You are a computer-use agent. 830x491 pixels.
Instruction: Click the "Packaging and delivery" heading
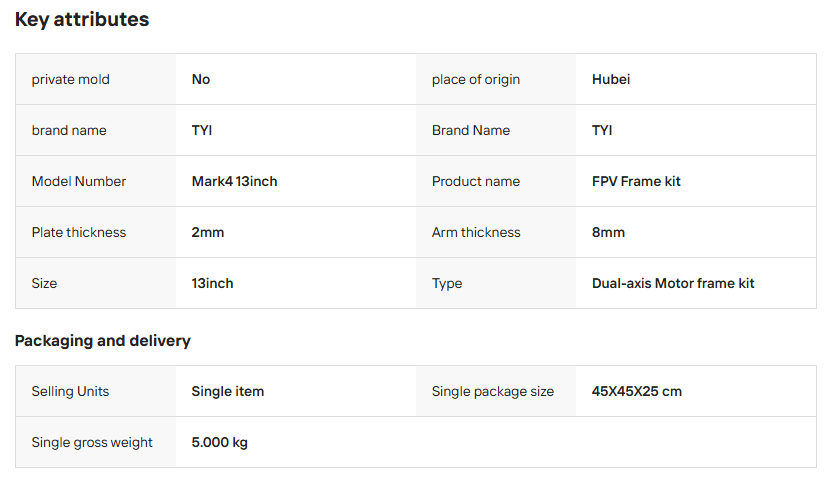102,341
